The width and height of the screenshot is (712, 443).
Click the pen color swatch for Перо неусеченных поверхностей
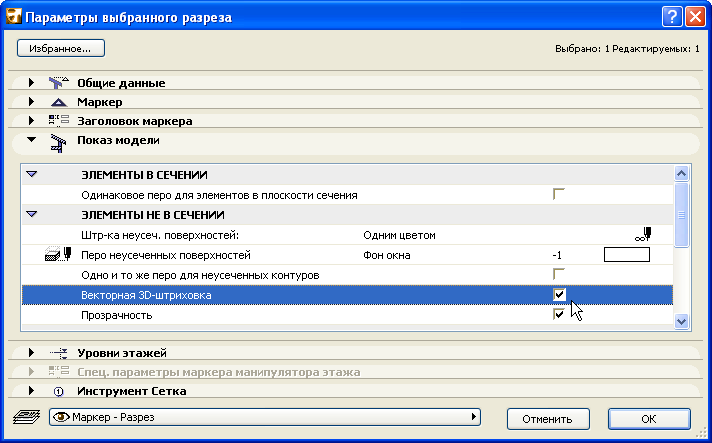pos(627,255)
